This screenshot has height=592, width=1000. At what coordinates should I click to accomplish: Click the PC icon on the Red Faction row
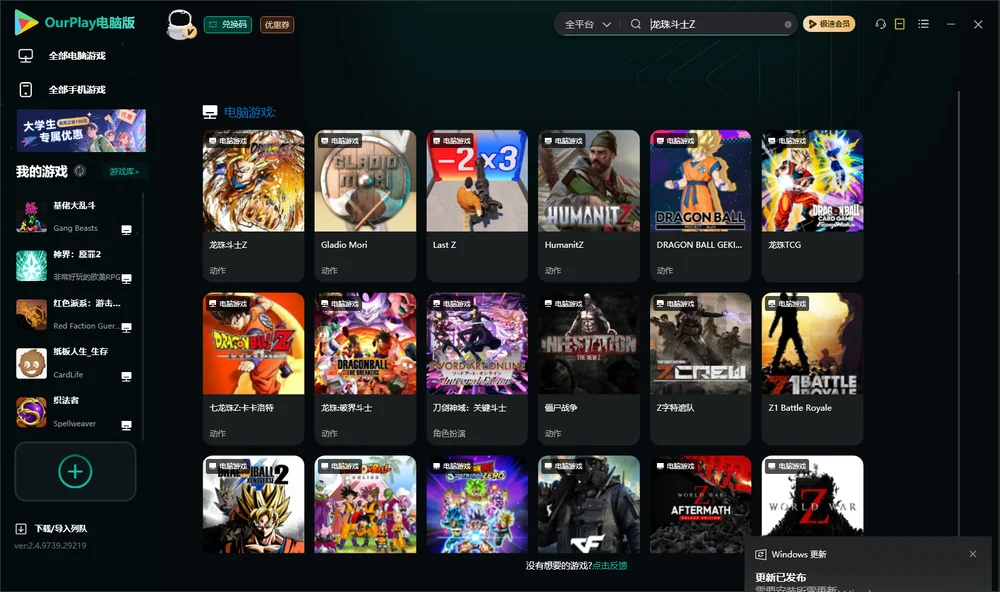126,327
